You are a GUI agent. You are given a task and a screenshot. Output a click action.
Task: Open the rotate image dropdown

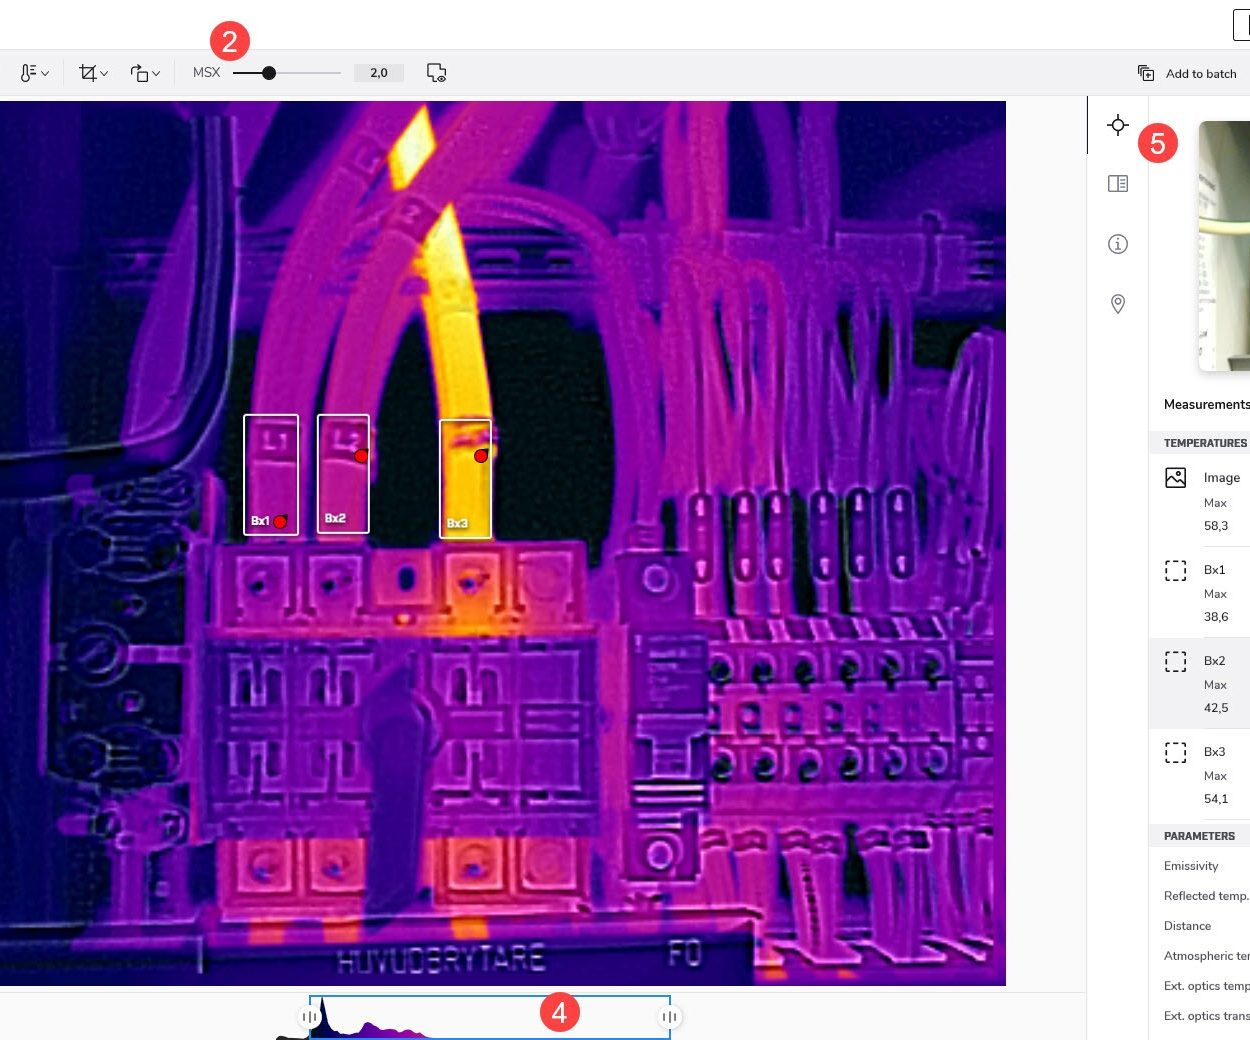coord(145,73)
